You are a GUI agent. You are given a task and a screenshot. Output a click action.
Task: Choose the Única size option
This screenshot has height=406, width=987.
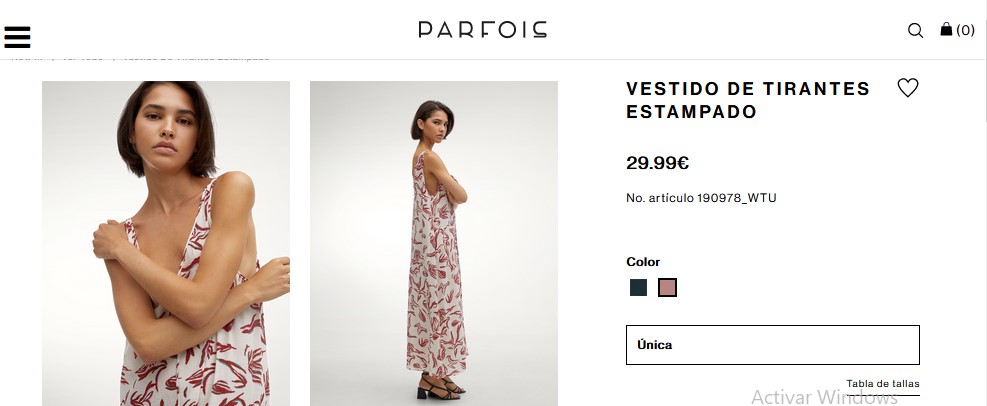click(772, 345)
